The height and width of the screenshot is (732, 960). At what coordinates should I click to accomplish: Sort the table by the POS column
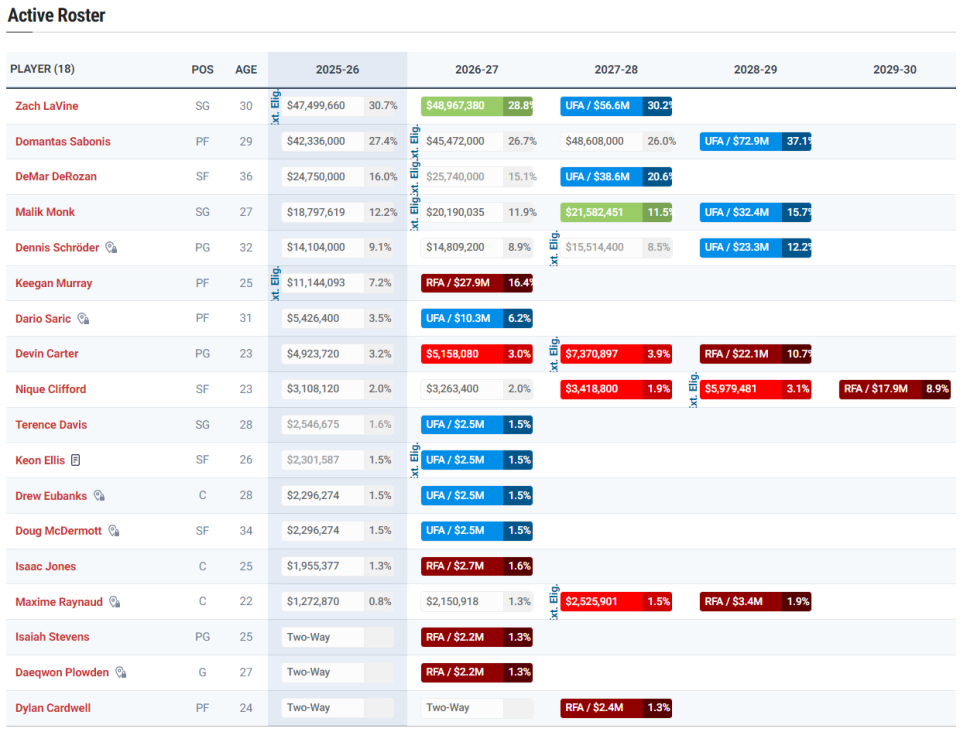202,70
